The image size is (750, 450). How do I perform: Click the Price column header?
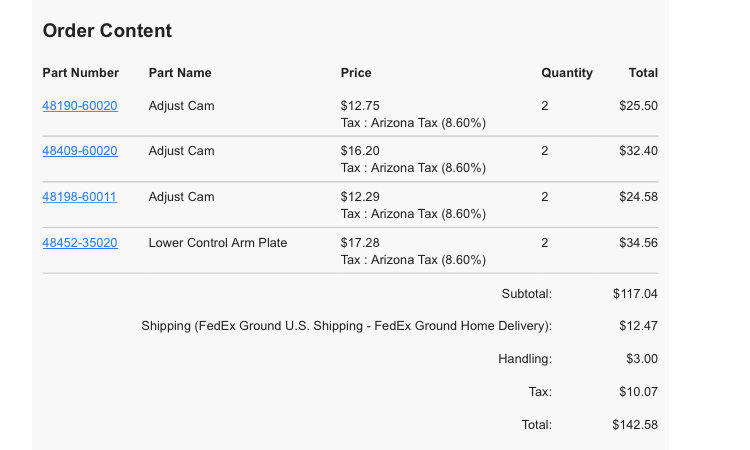click(356, 73)
